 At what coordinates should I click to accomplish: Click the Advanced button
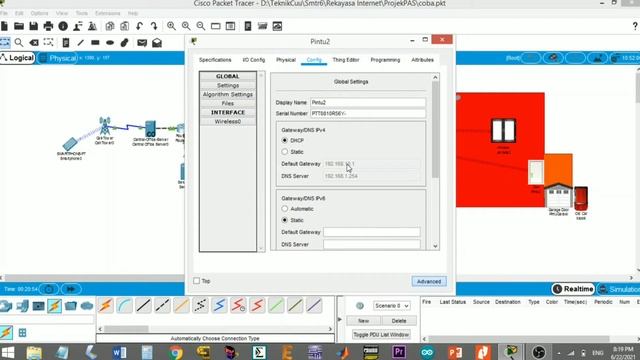point(429,282)
